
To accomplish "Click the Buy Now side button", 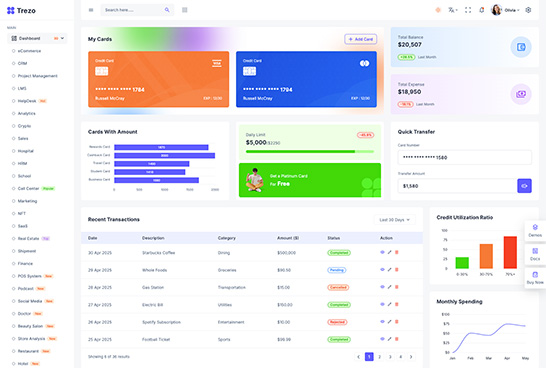I will coord(535,278).
